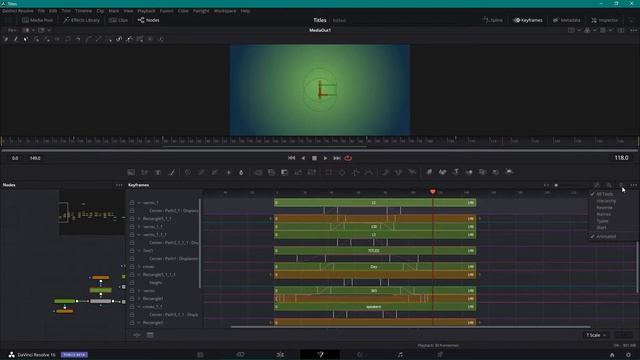Image resolution: width=640 pixels, height=360 pixels.
Task: Open the Color page in bottom navigation
Action: click(x=360, y=355)
